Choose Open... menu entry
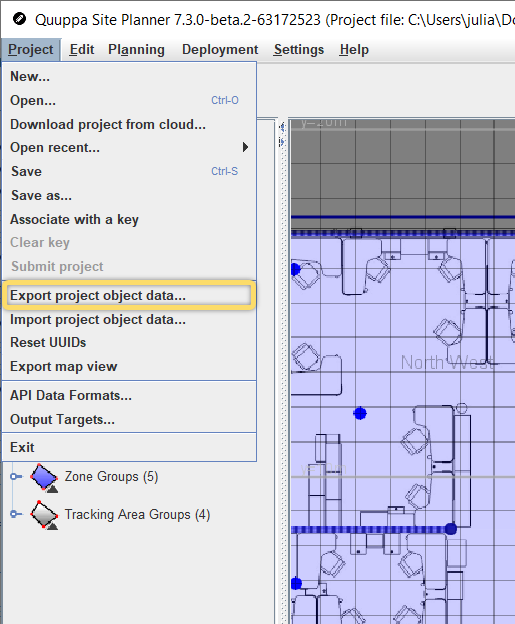 tap(129, 100)
